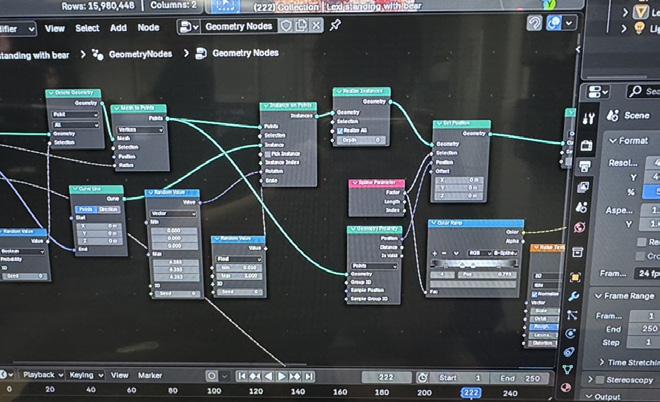Image resolution: width=660 pixels, height=402 pixels.
Task: Click the blue 222 playhead marker
Action: click(x=471, y=393)
